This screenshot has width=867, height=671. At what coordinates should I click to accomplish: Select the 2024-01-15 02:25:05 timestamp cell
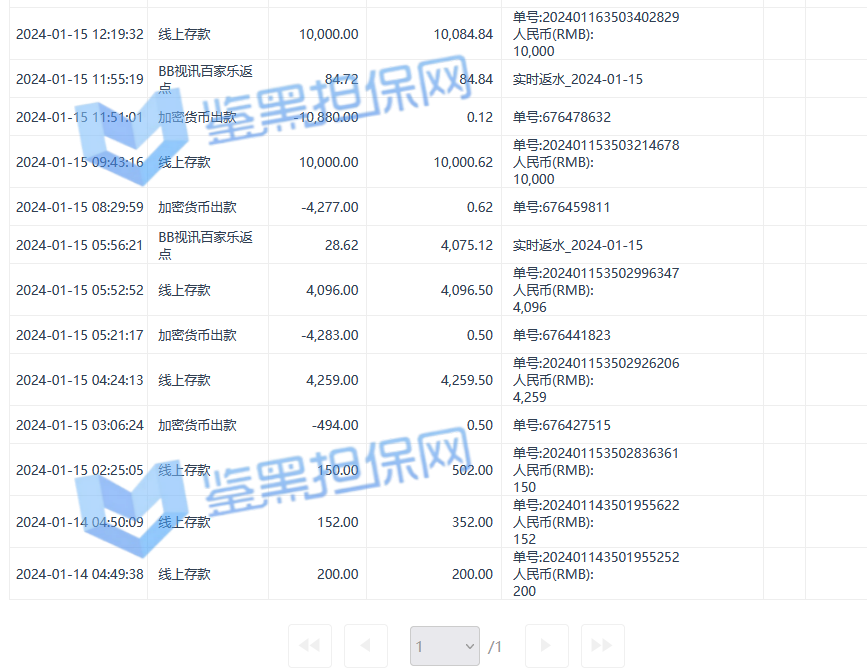pos(80,470)
